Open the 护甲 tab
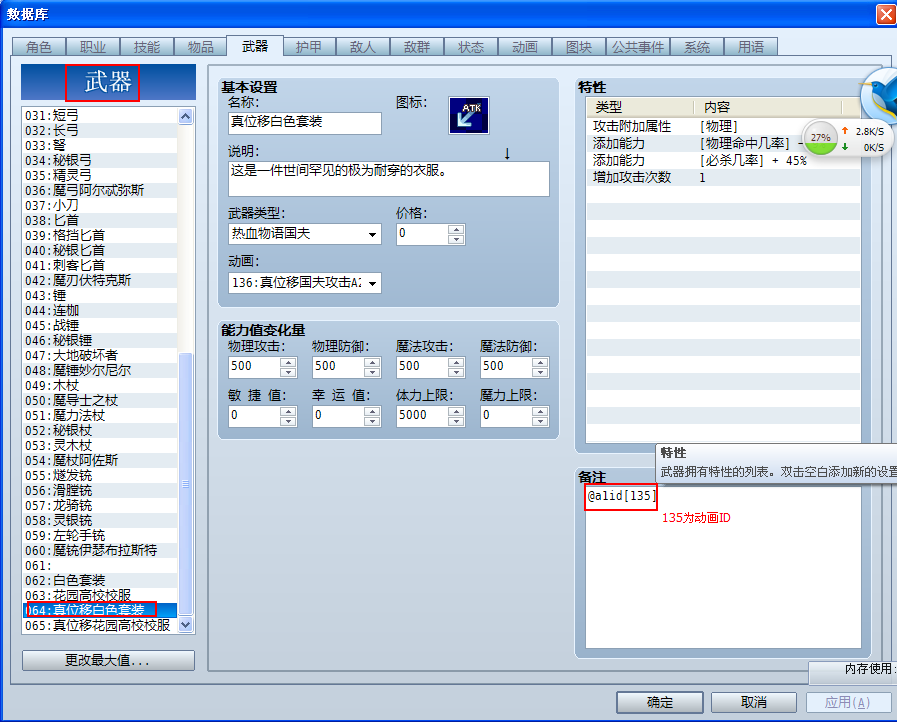The width and height of the screenshot is (897, 722). [309, 47]
